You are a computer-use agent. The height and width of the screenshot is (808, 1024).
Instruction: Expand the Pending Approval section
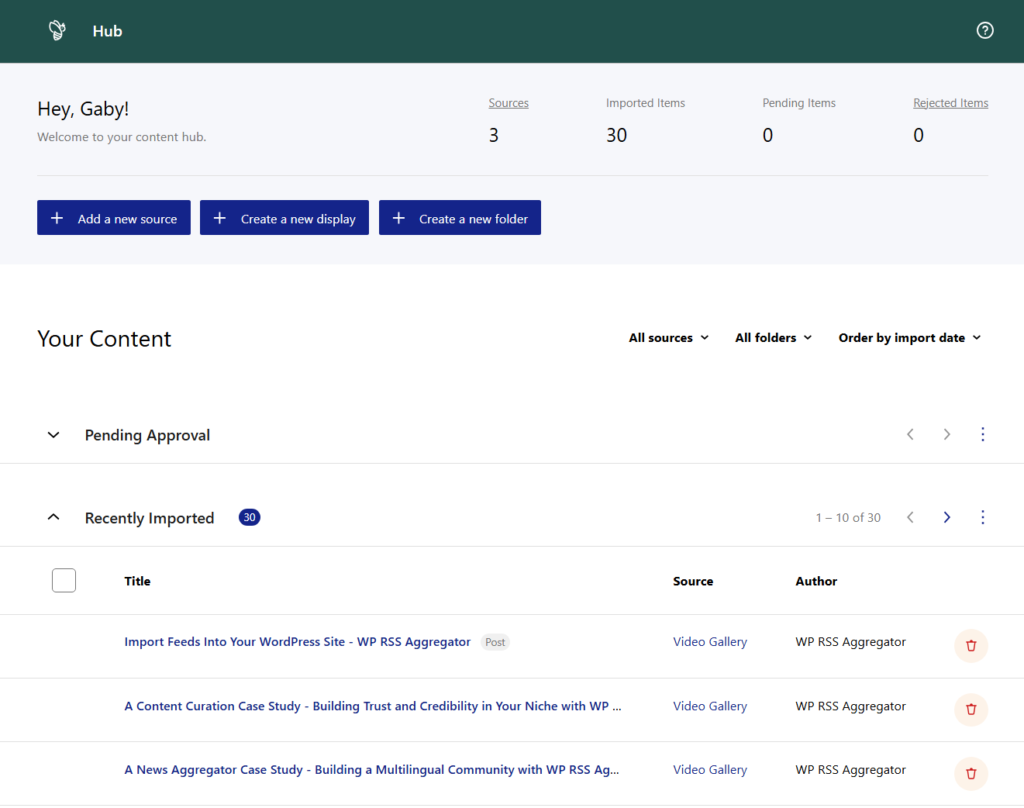click(54, 435)
